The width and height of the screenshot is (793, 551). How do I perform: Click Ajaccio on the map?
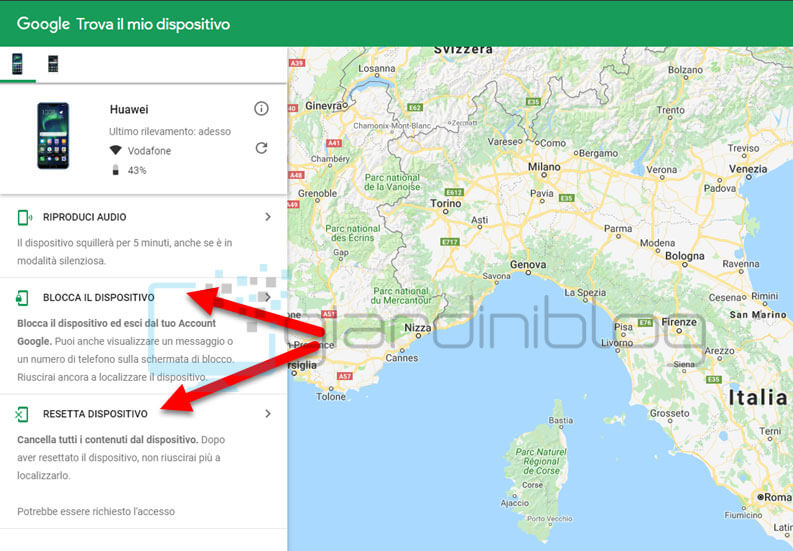tap(514, 503)
